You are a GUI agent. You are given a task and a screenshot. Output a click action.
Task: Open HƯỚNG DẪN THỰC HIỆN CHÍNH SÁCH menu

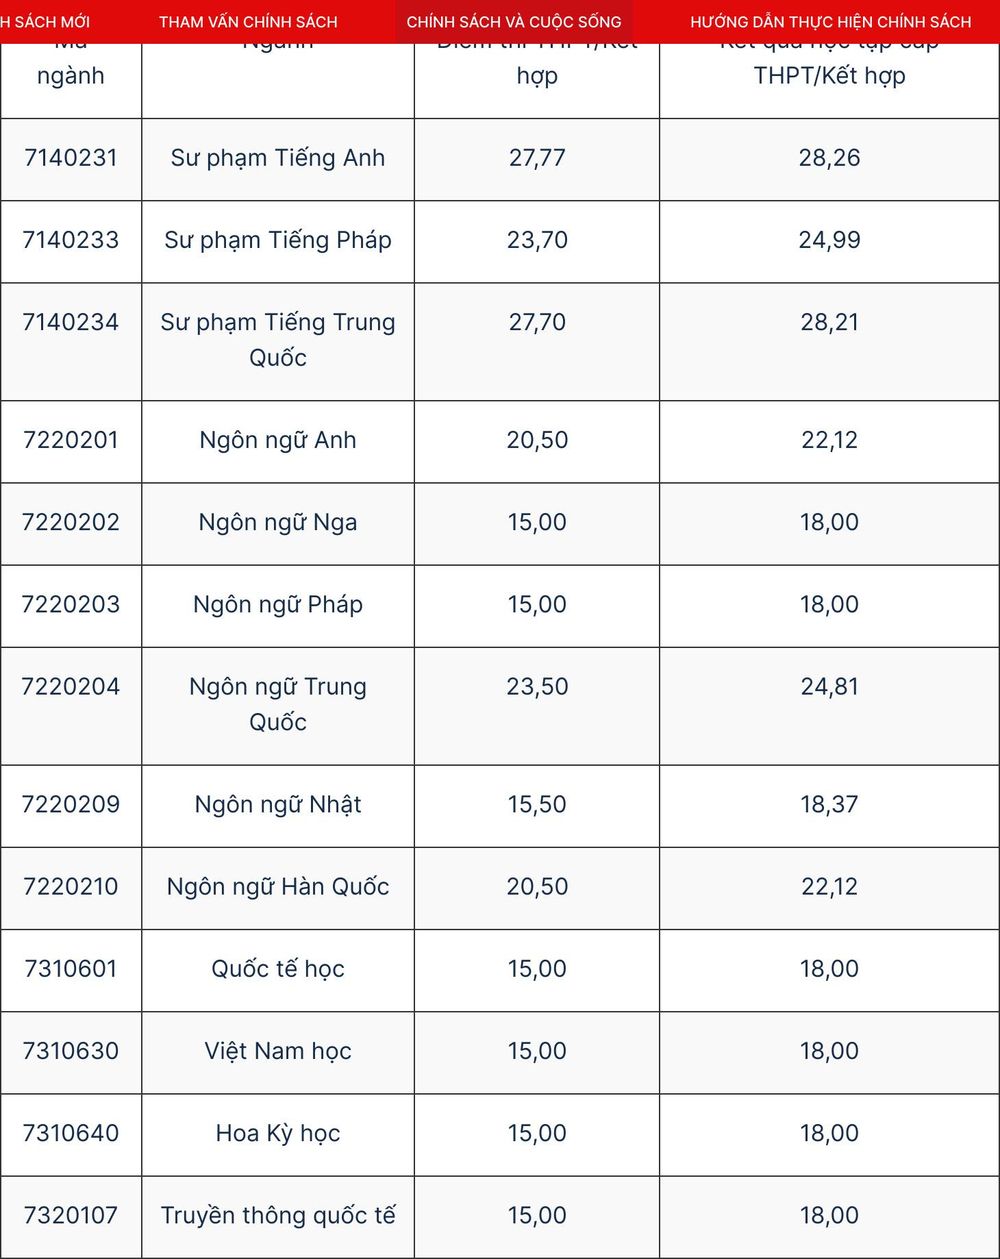click(830, 21)
